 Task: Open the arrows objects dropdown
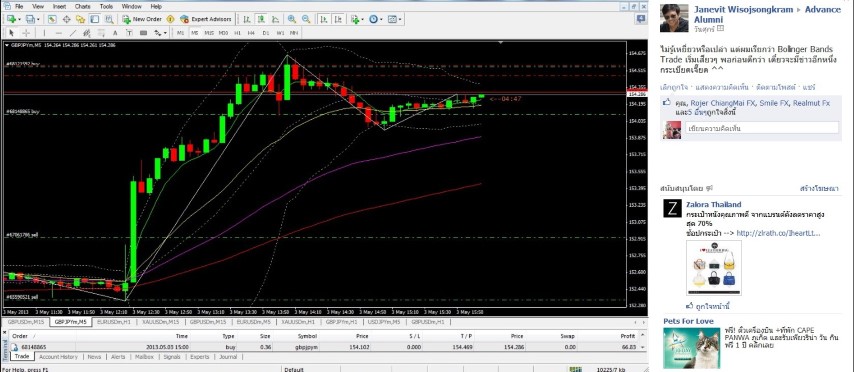point(166,33)
